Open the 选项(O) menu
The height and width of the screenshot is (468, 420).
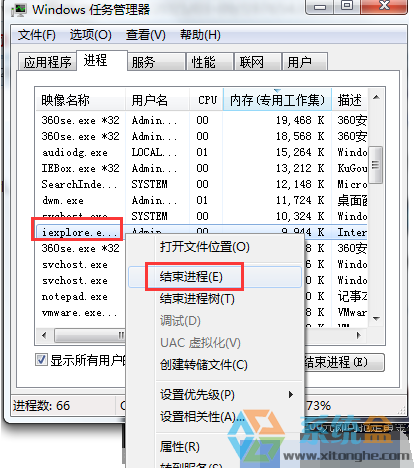pyautogui.click(x=90, y=35)
